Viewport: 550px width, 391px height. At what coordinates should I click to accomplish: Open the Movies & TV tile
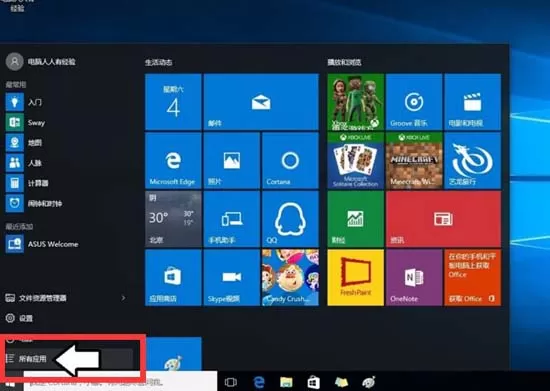coord(472,102)
